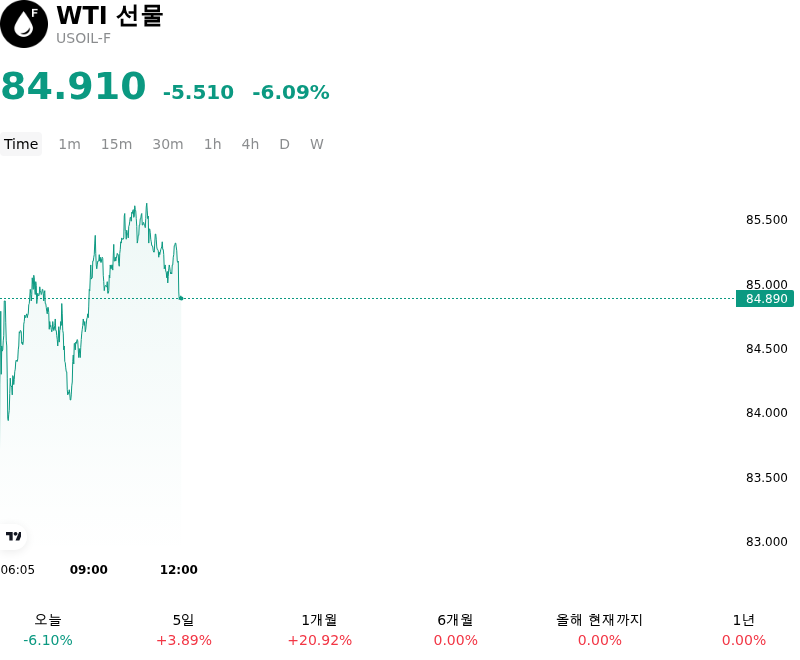Image resolution: width=800 pixels, height=660 pixels.
Task: Click the latest price dot on chart
Action: tap(181, 298)
